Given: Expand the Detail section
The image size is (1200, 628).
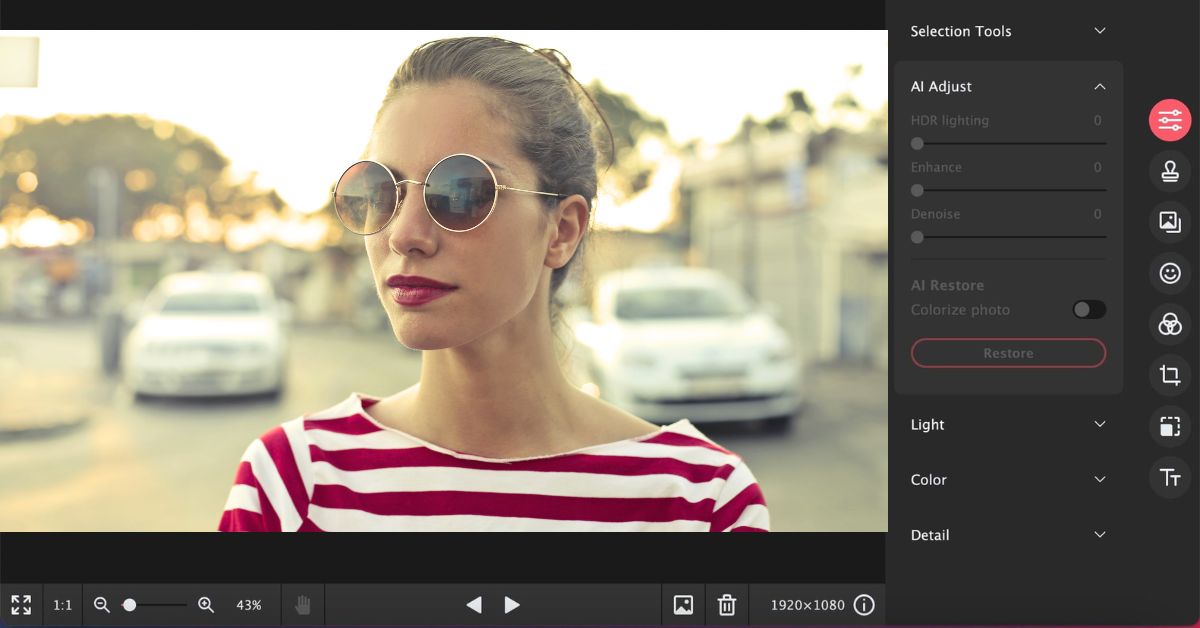Looking at the screenshot, I should click(x=1008, y=535).
